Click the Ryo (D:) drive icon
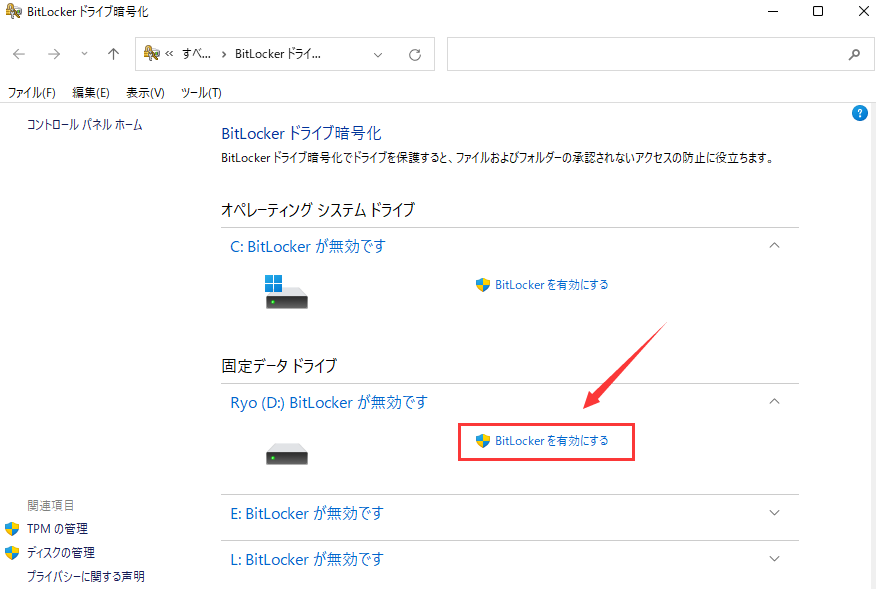Image resolution: width=876 pixels, height=589 pixels. point(286,452)
